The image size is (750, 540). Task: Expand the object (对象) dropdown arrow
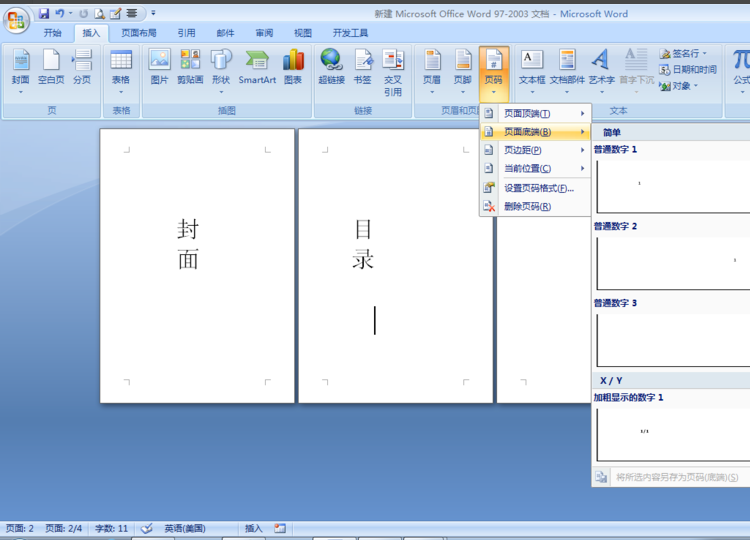coord(695,86)
